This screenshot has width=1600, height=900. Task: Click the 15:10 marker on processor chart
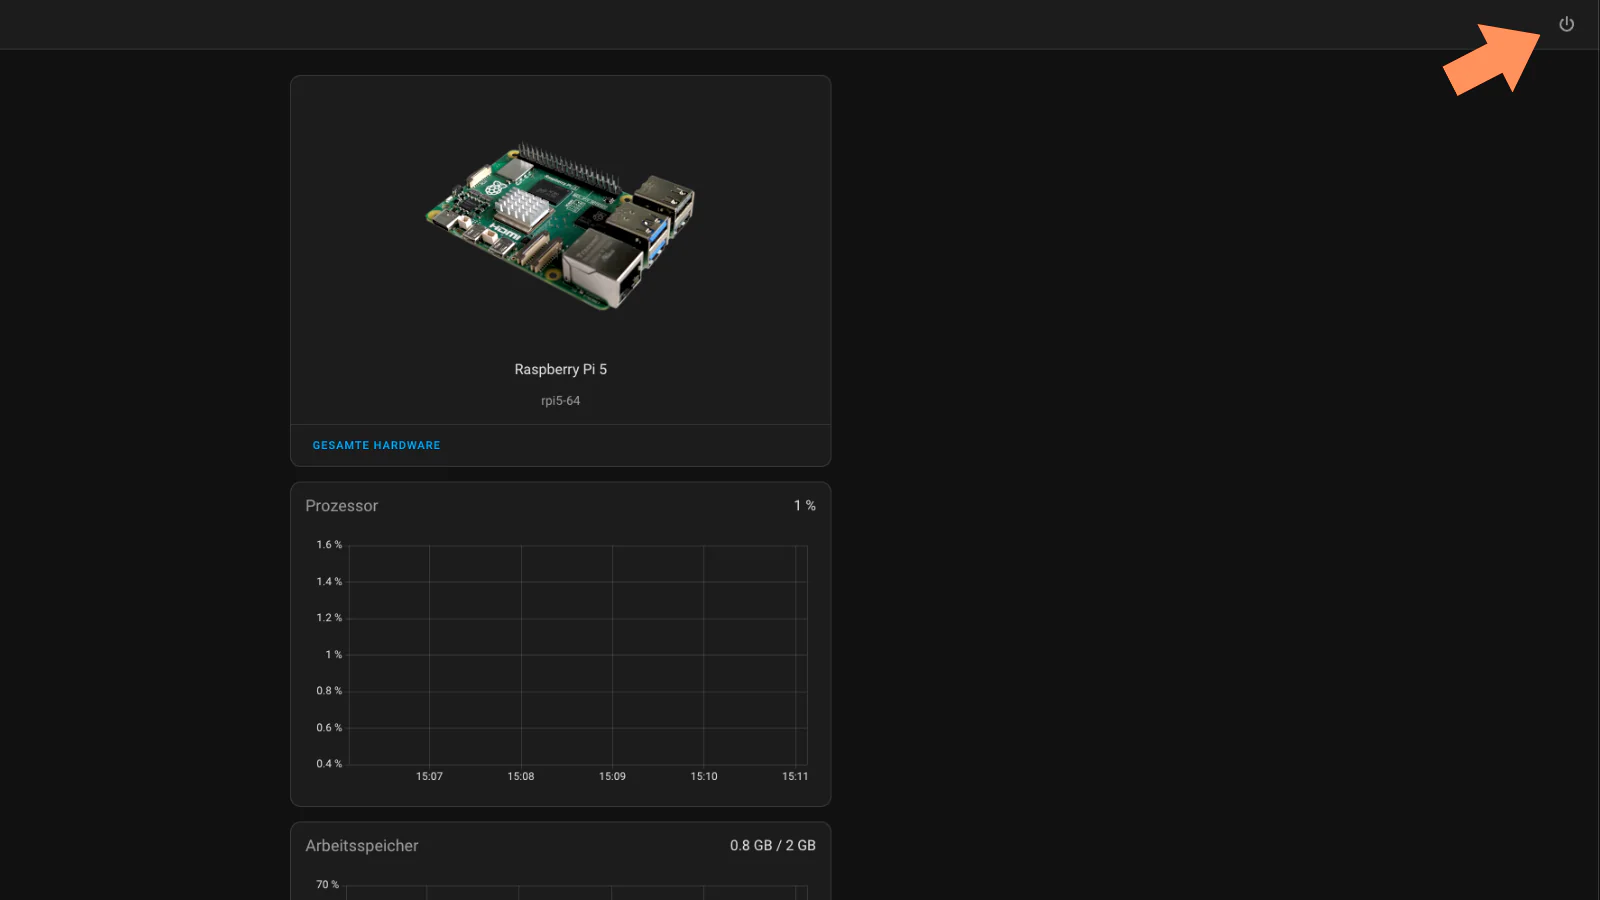point(704,776)
